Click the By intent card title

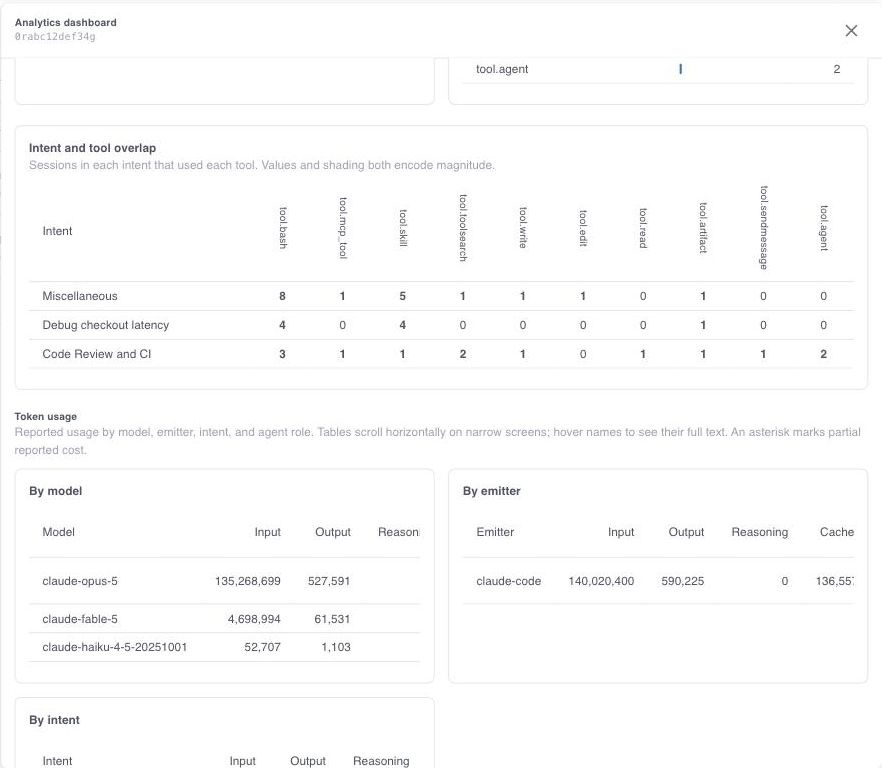(55, 720)
